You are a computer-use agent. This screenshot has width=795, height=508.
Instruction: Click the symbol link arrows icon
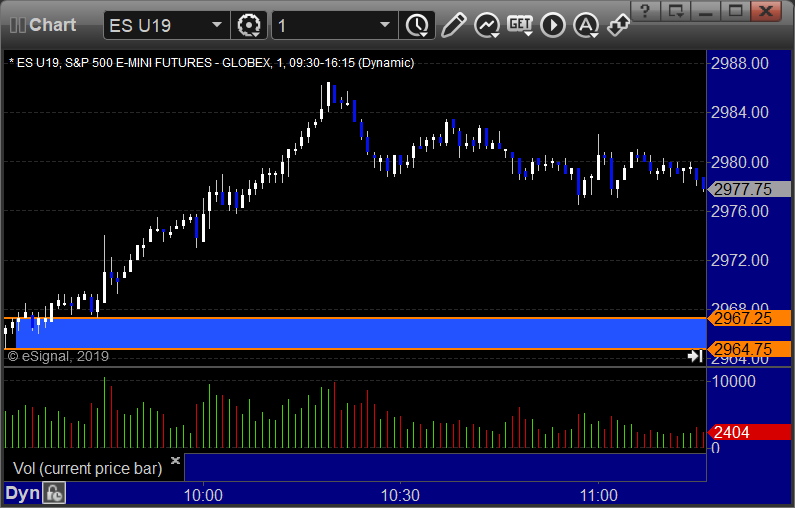pyautogui.click(x=619, y=25)
